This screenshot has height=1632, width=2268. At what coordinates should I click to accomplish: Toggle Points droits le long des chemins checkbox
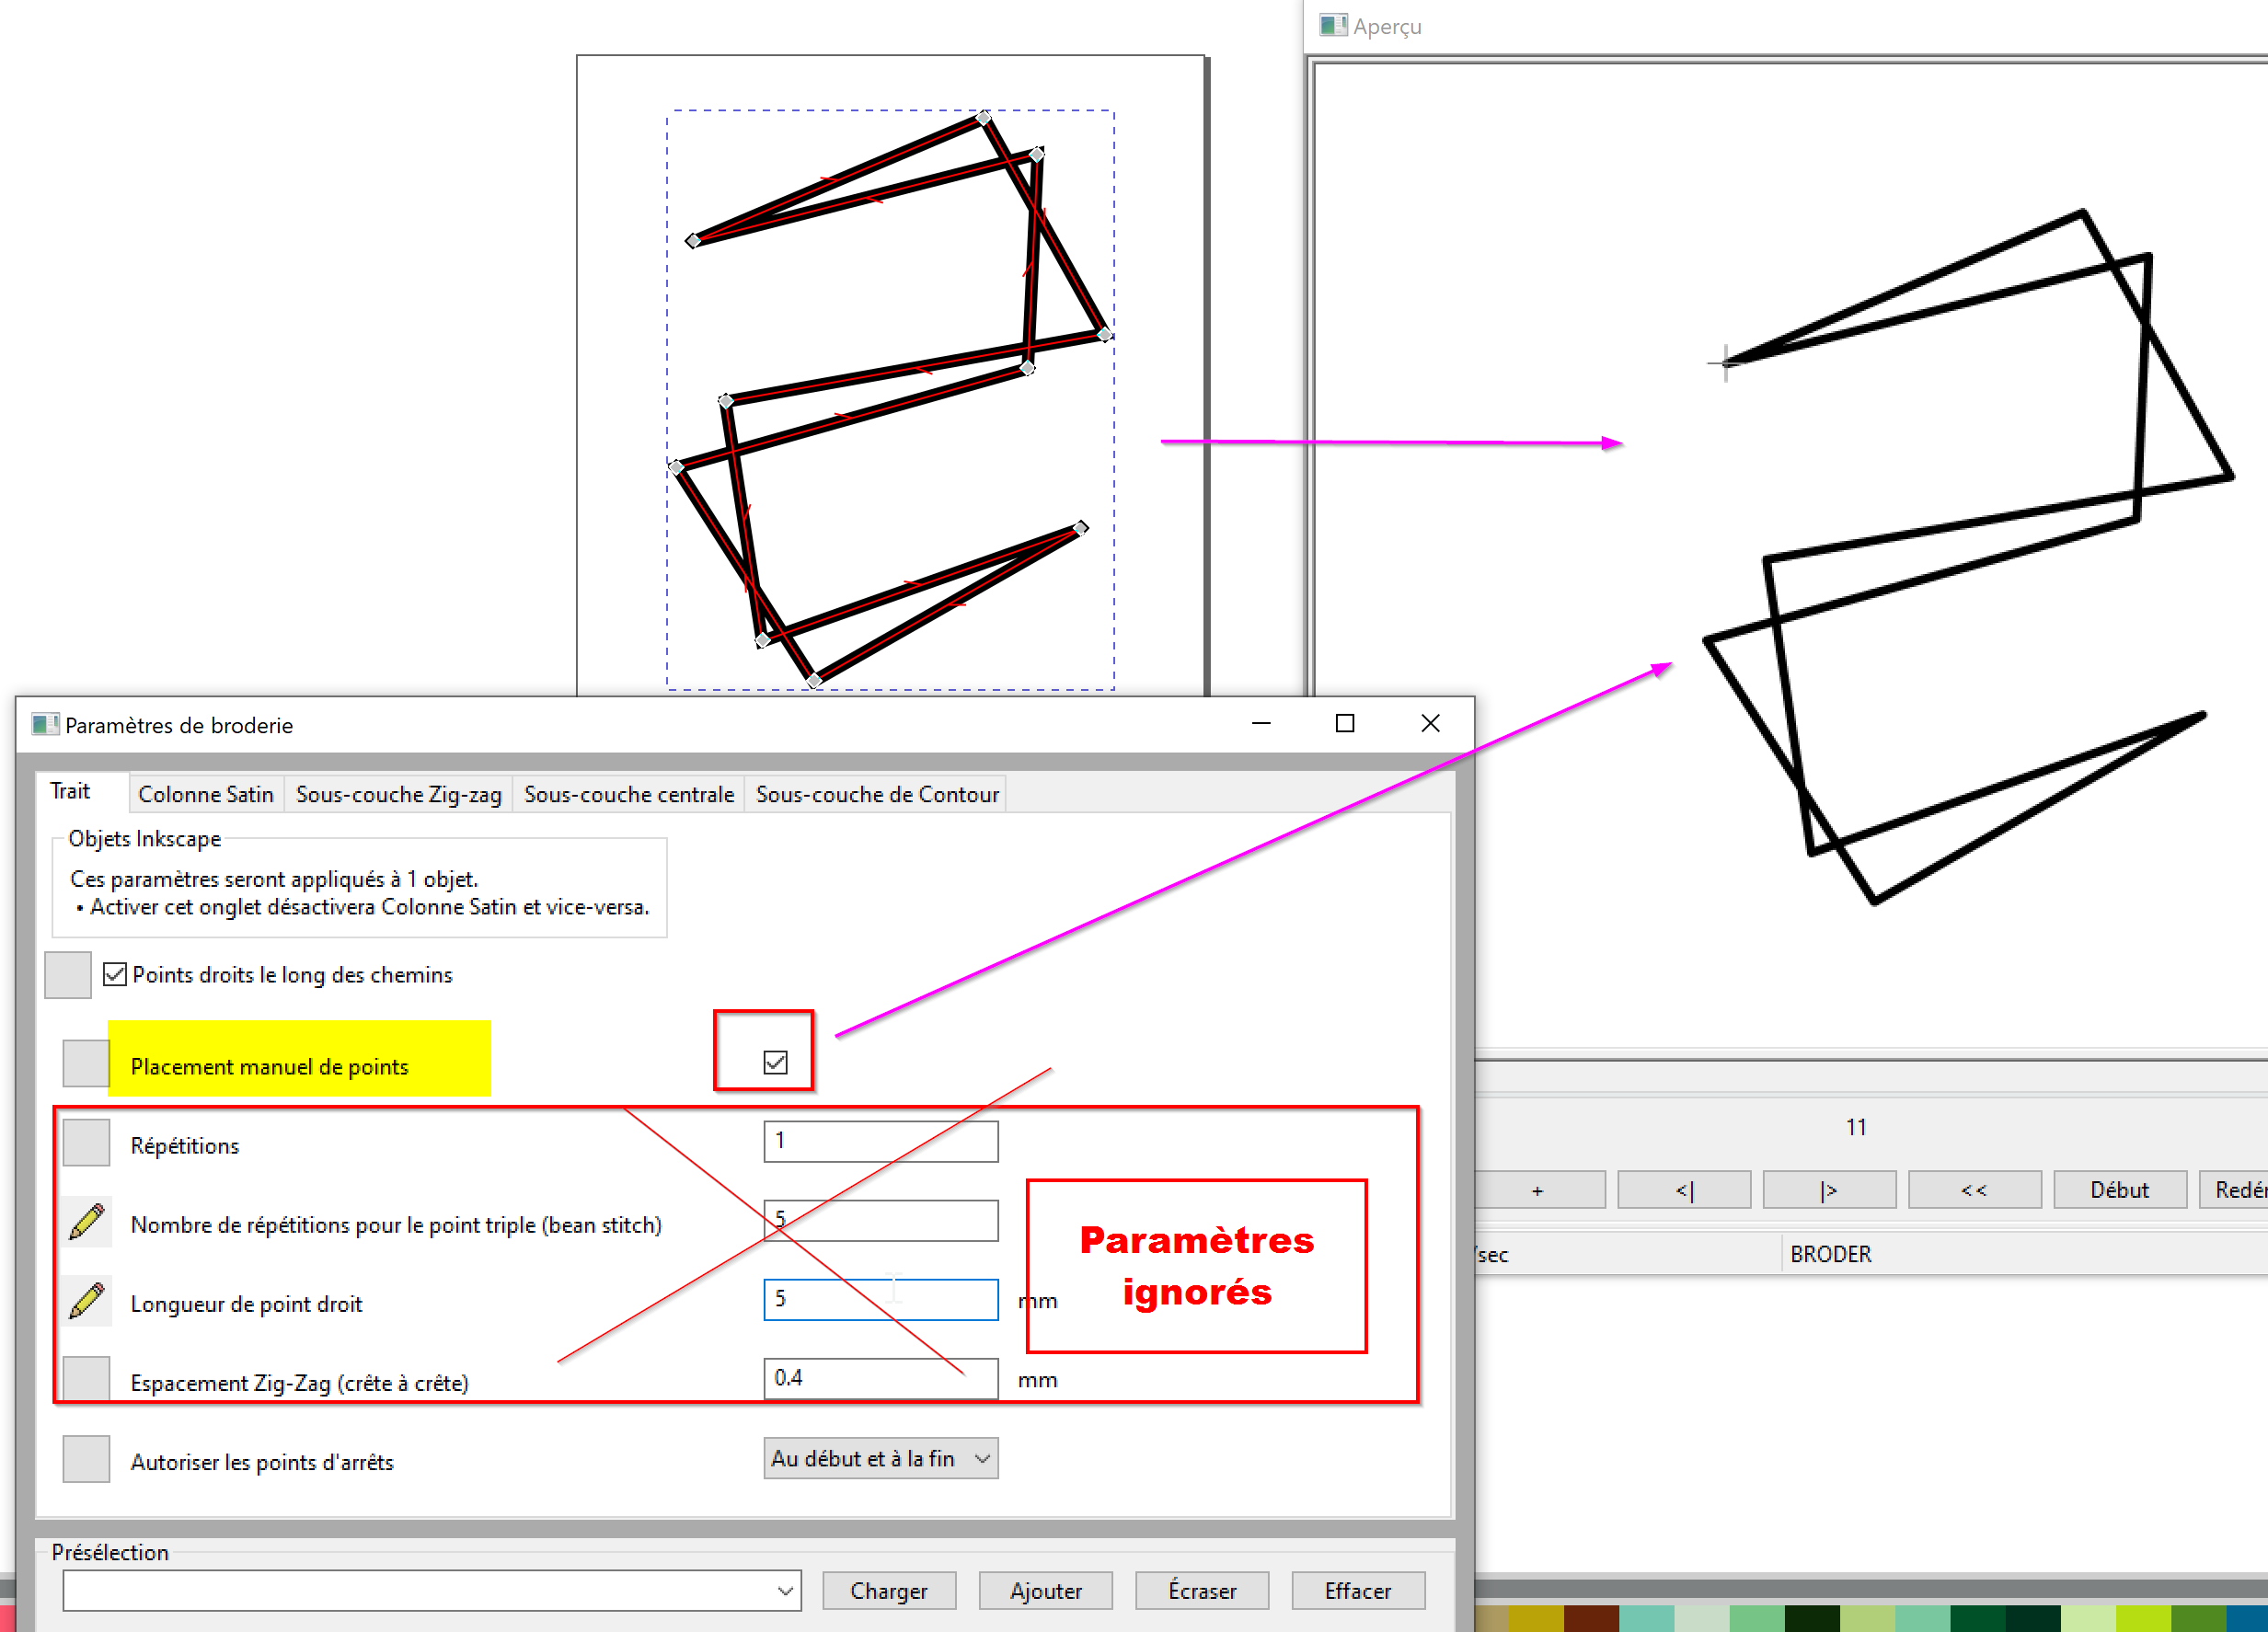115,974
